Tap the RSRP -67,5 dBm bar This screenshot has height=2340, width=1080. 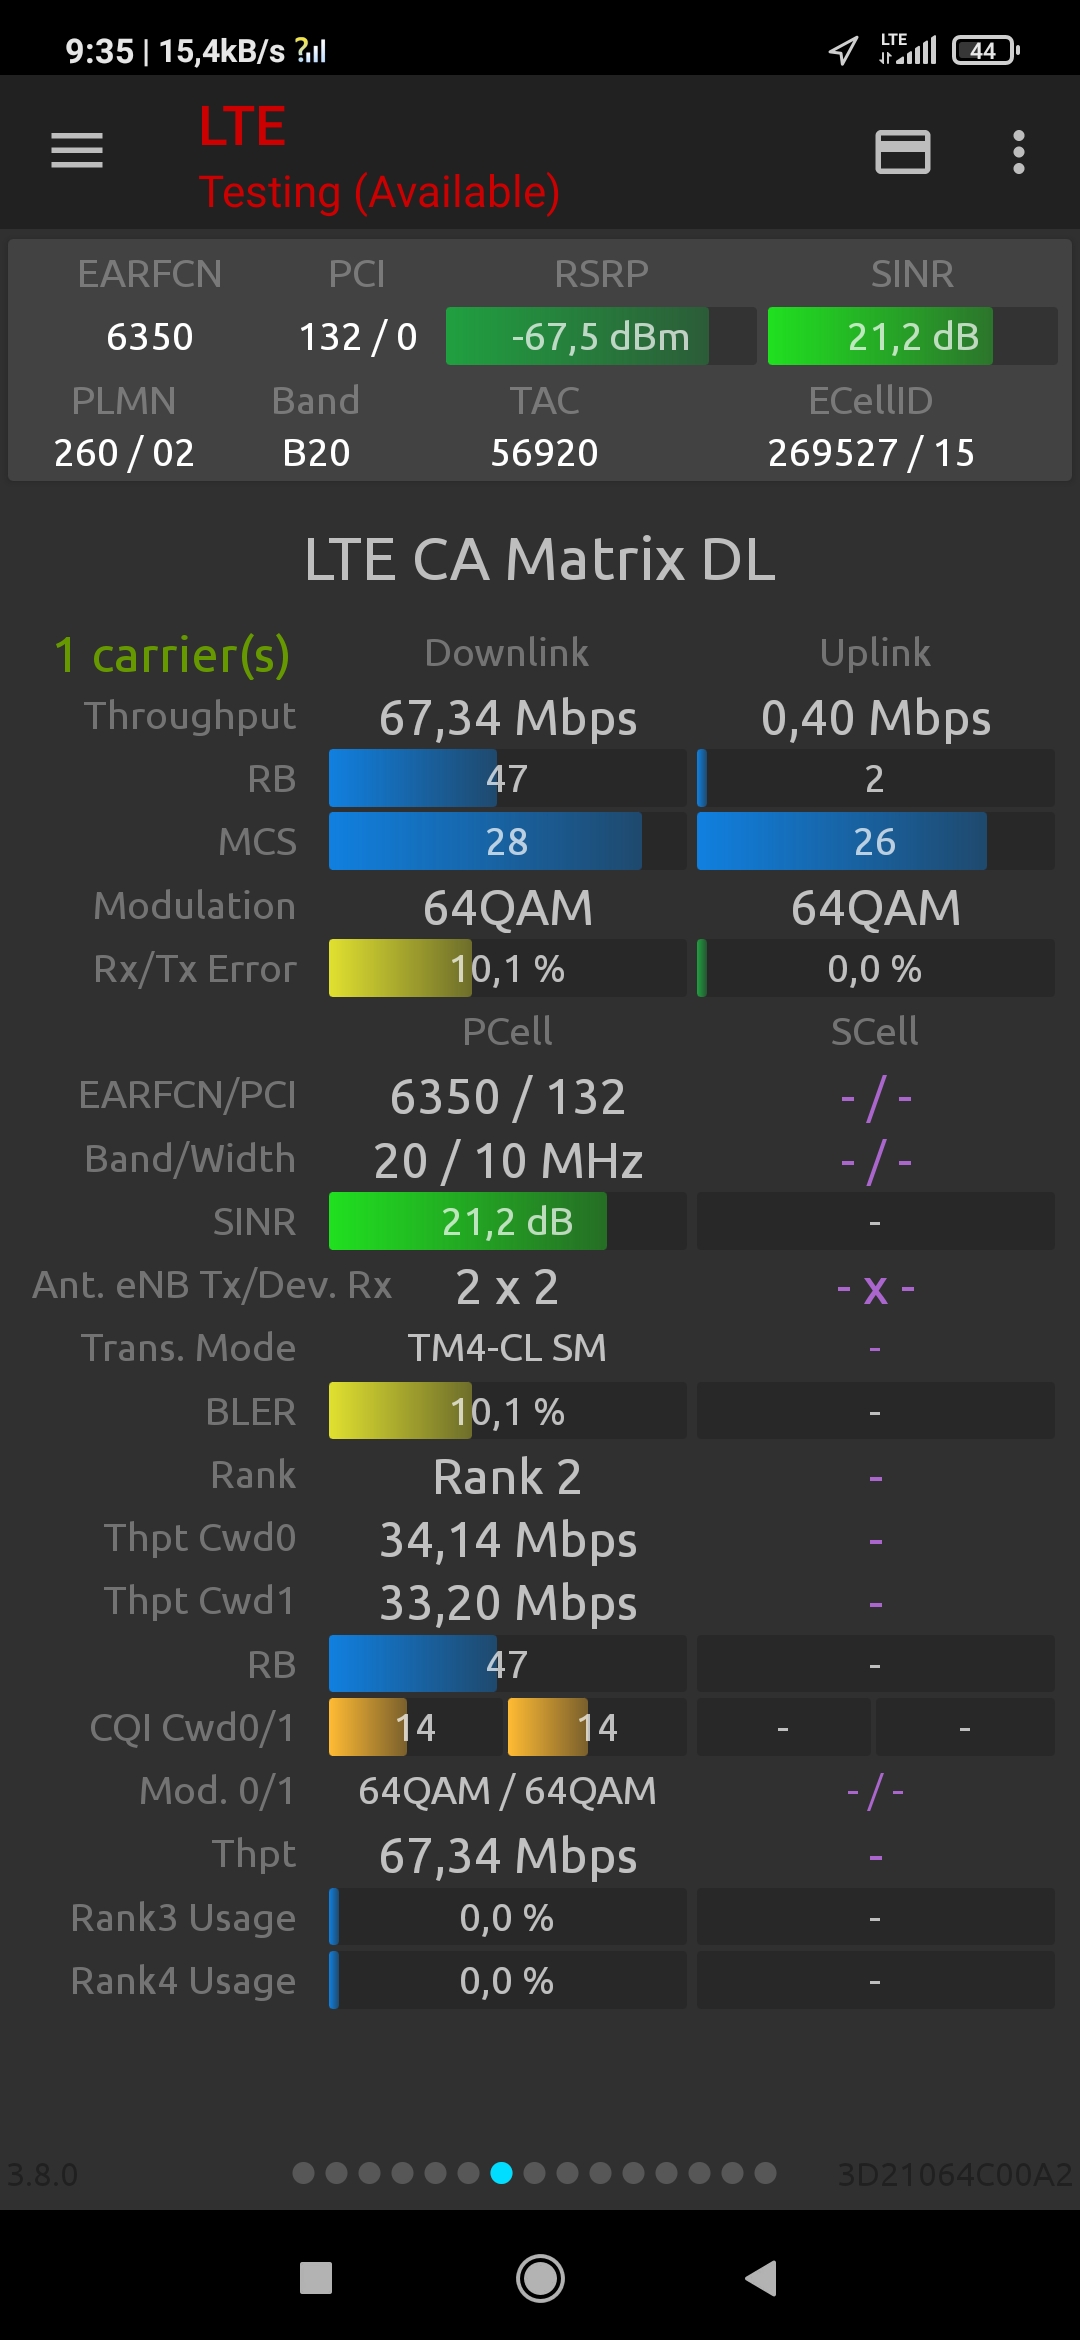click(600, 336)
